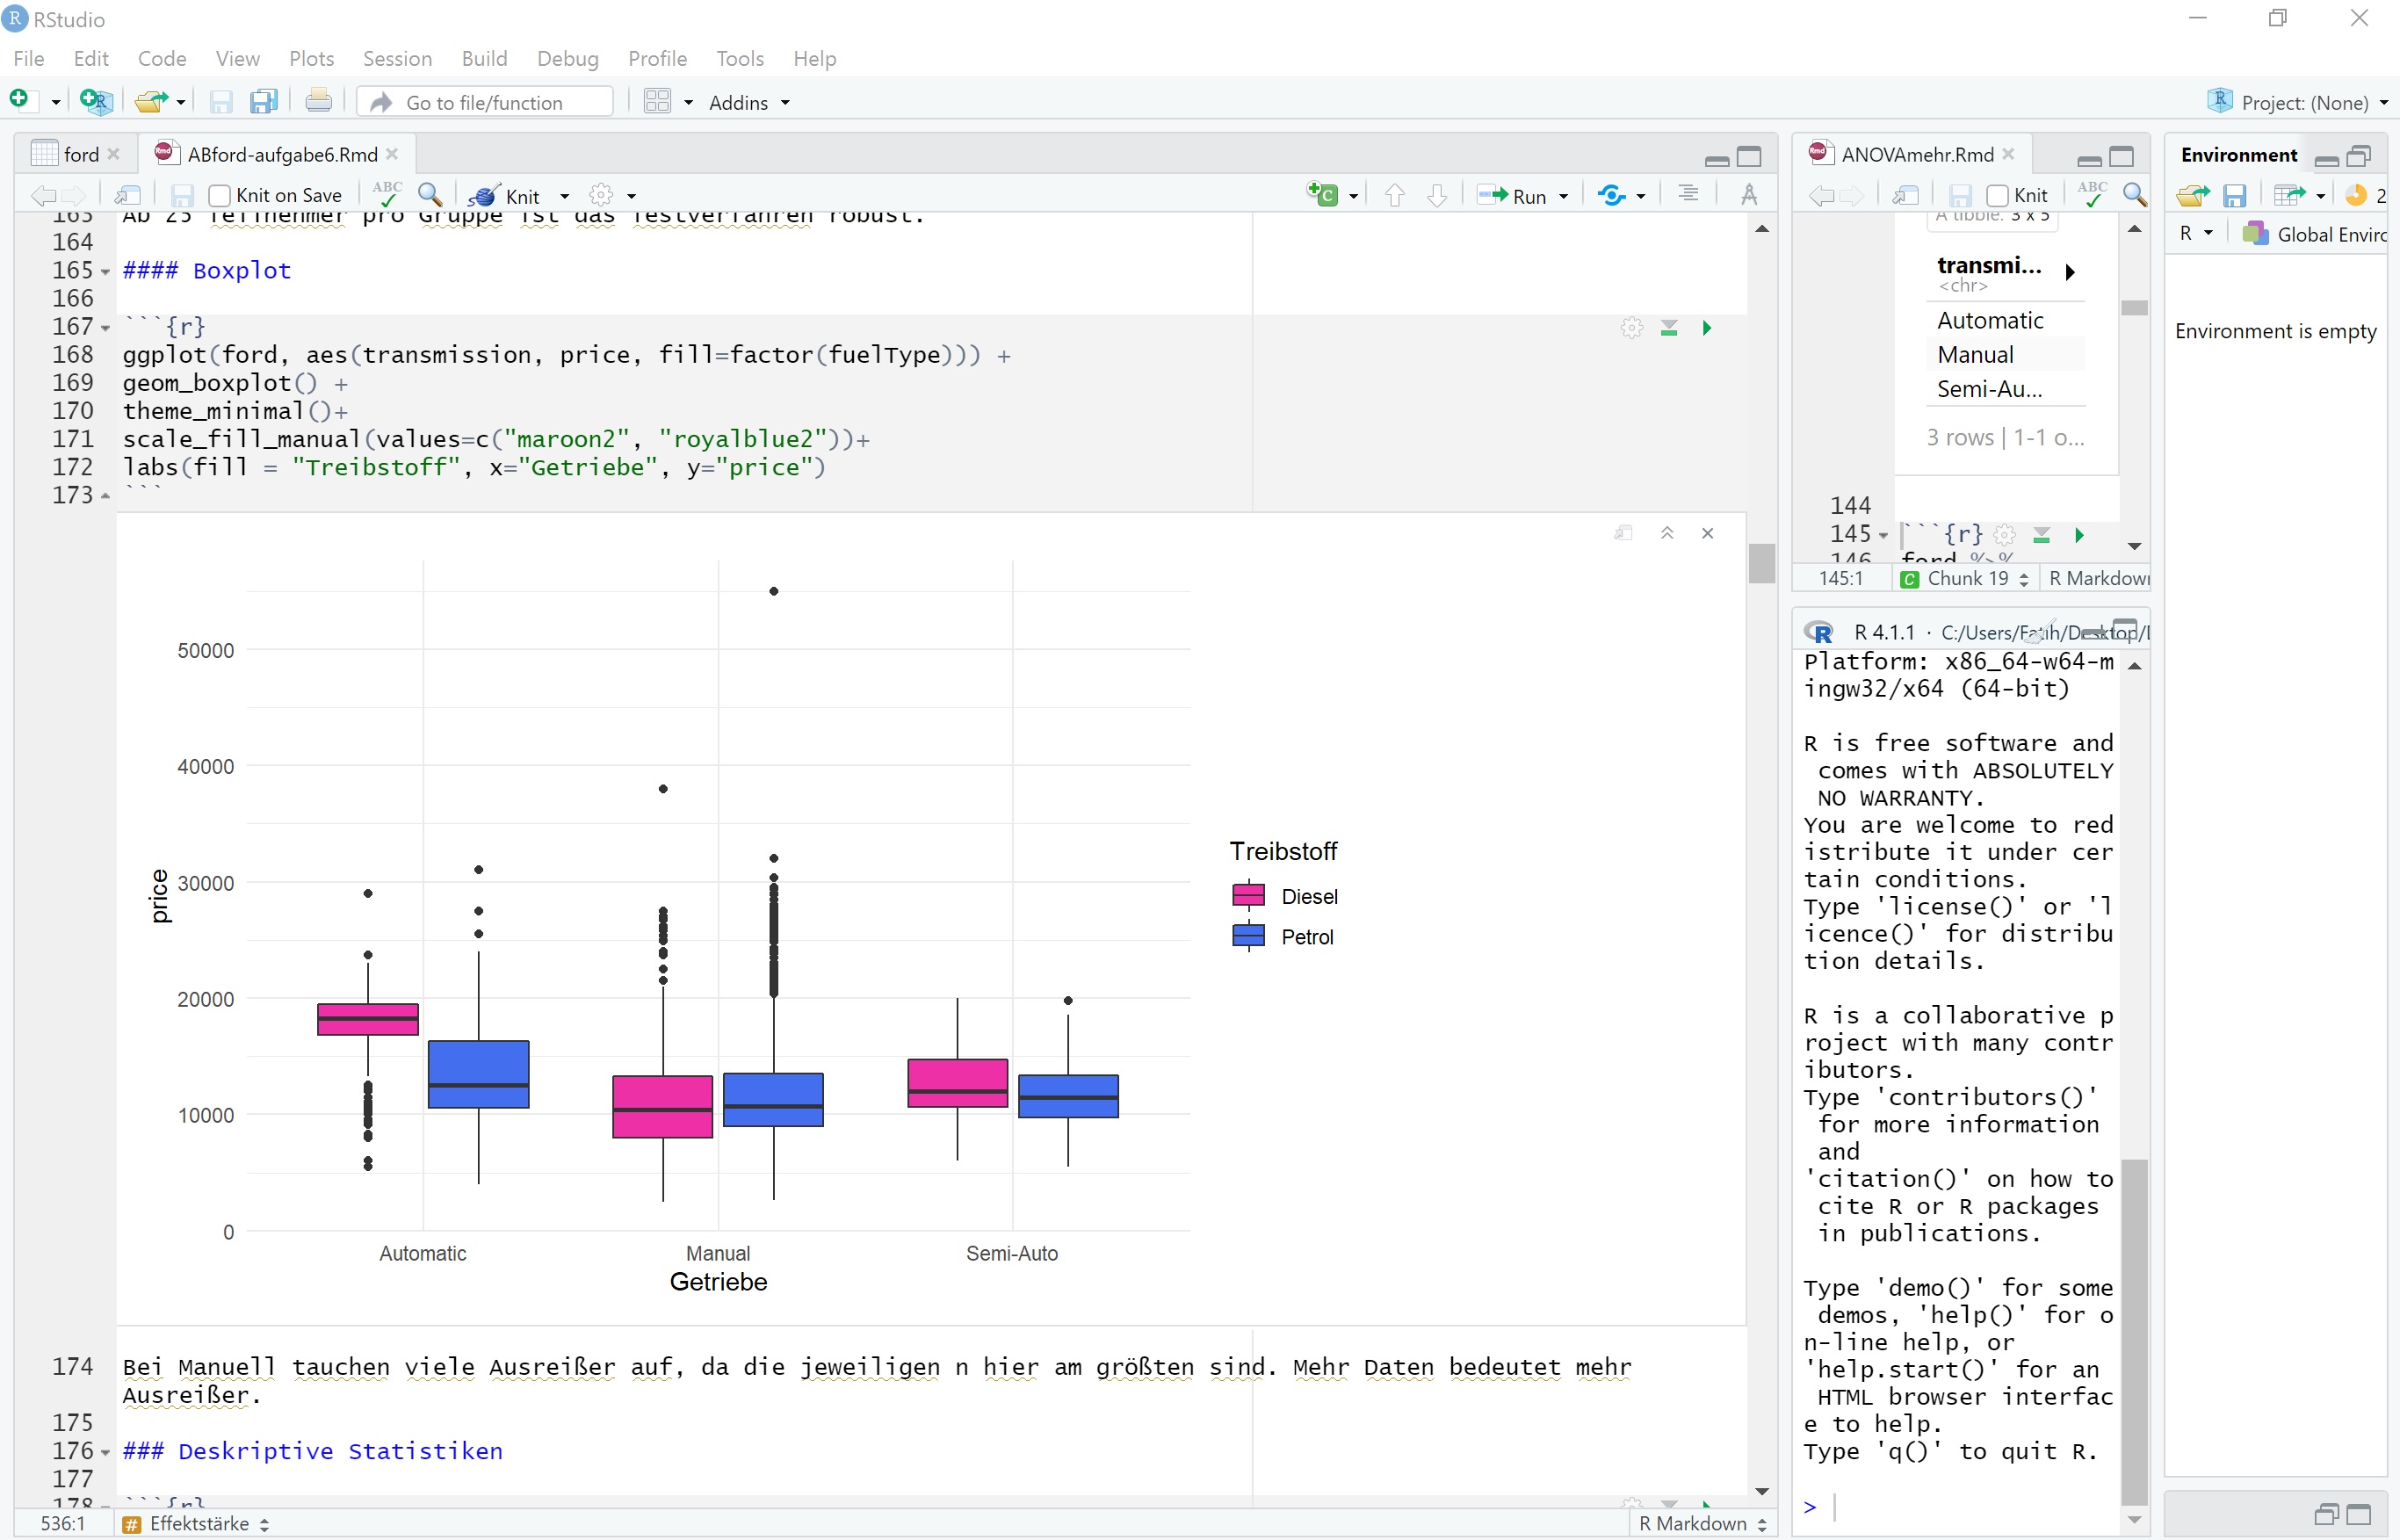Click the Insert new code chunk icon
The height and width of the screenshot is (1540, 2400).
pos(1322,195)
